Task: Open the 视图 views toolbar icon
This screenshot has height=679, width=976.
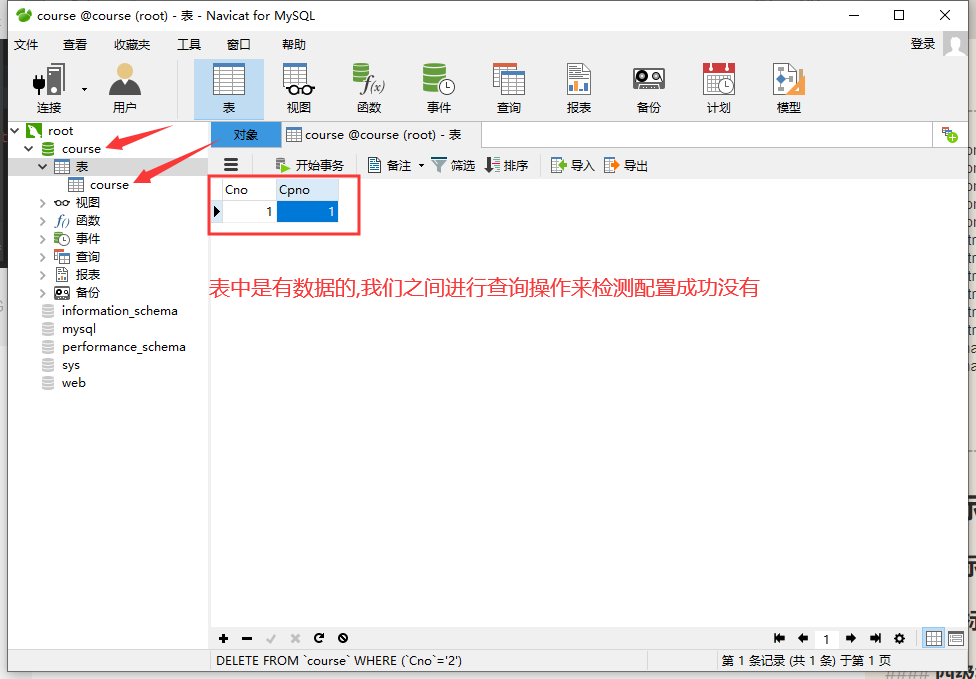Action: pyautogui.click(x=299, y=88)
